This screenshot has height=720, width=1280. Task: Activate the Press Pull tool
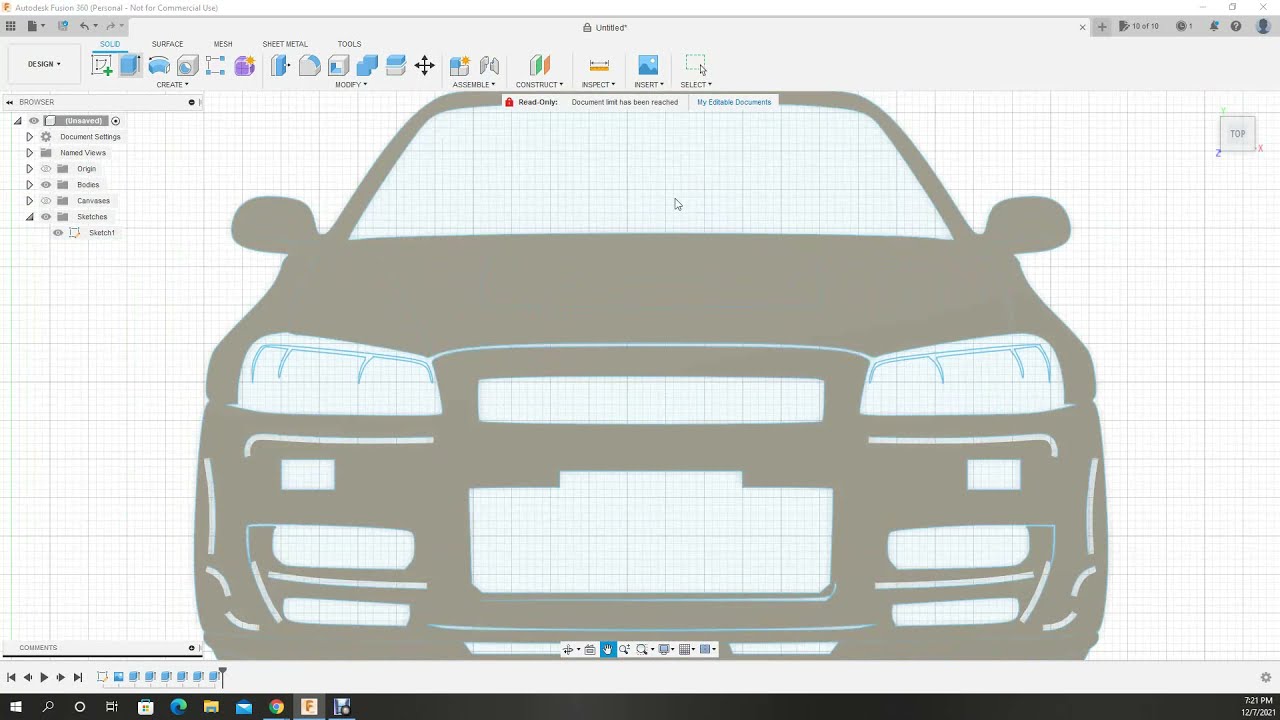coord(280,66)
